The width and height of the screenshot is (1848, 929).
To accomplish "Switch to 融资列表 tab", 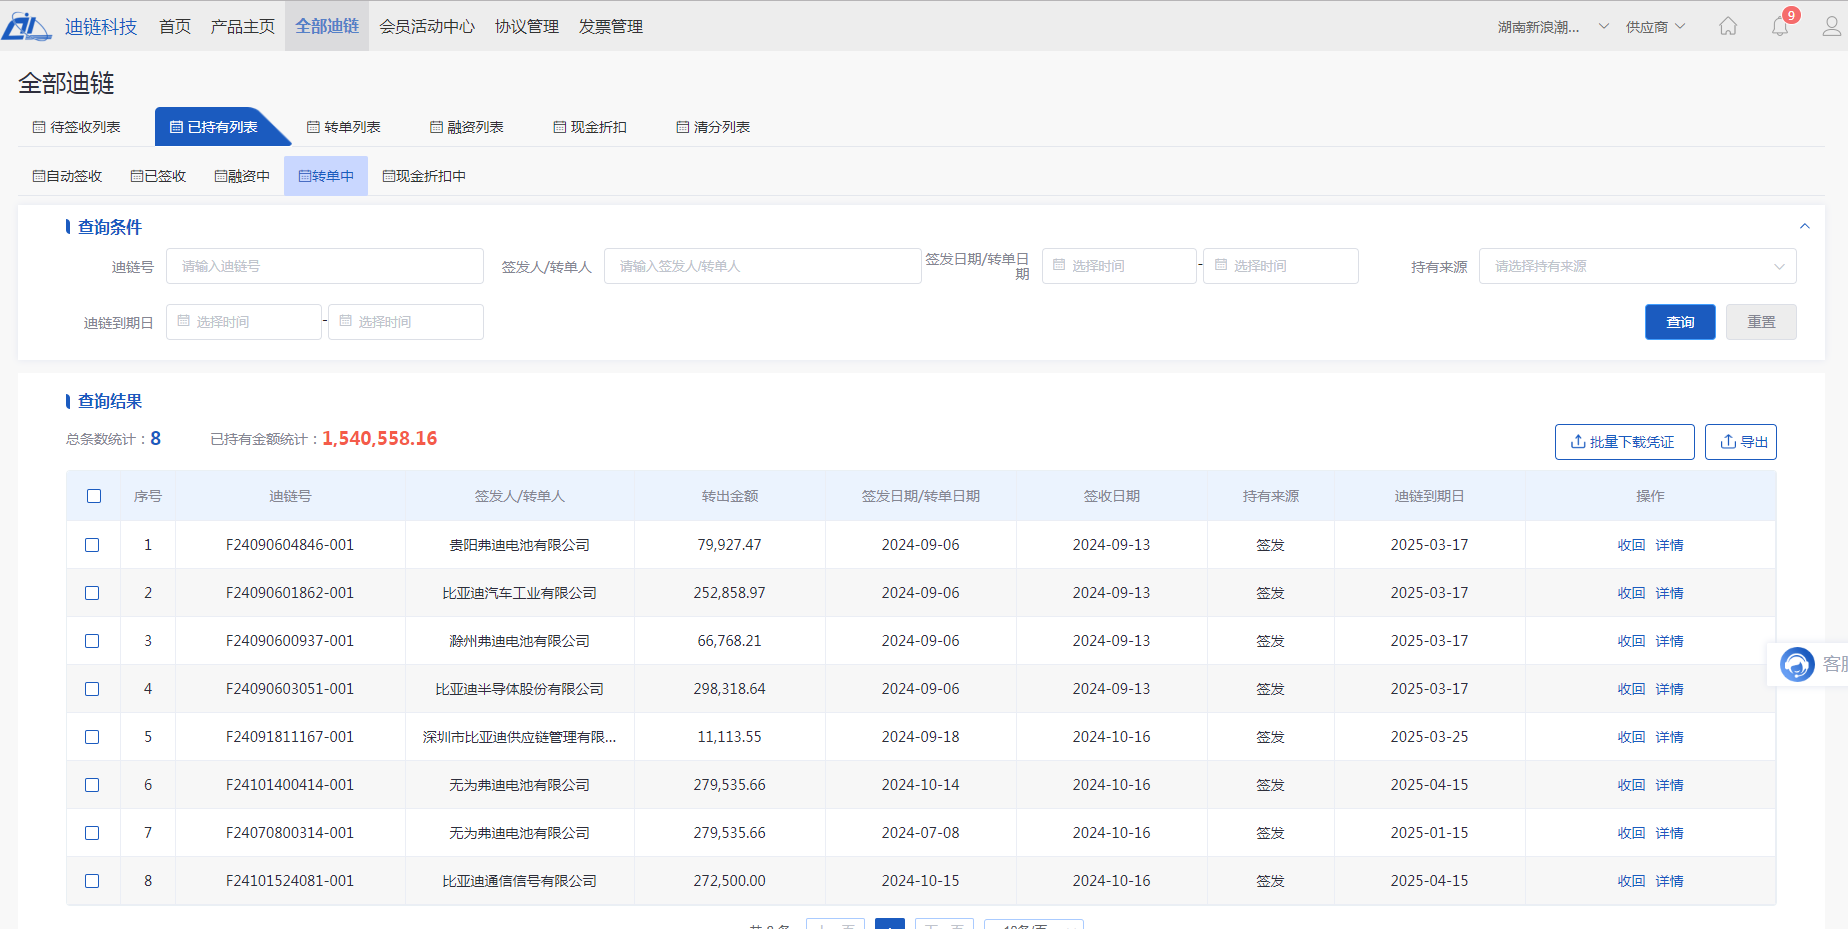I will click(467, 127).
